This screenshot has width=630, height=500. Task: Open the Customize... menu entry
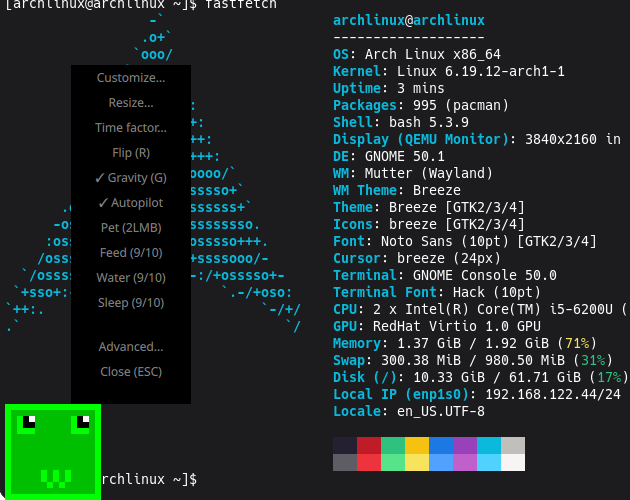pos(131,78)
